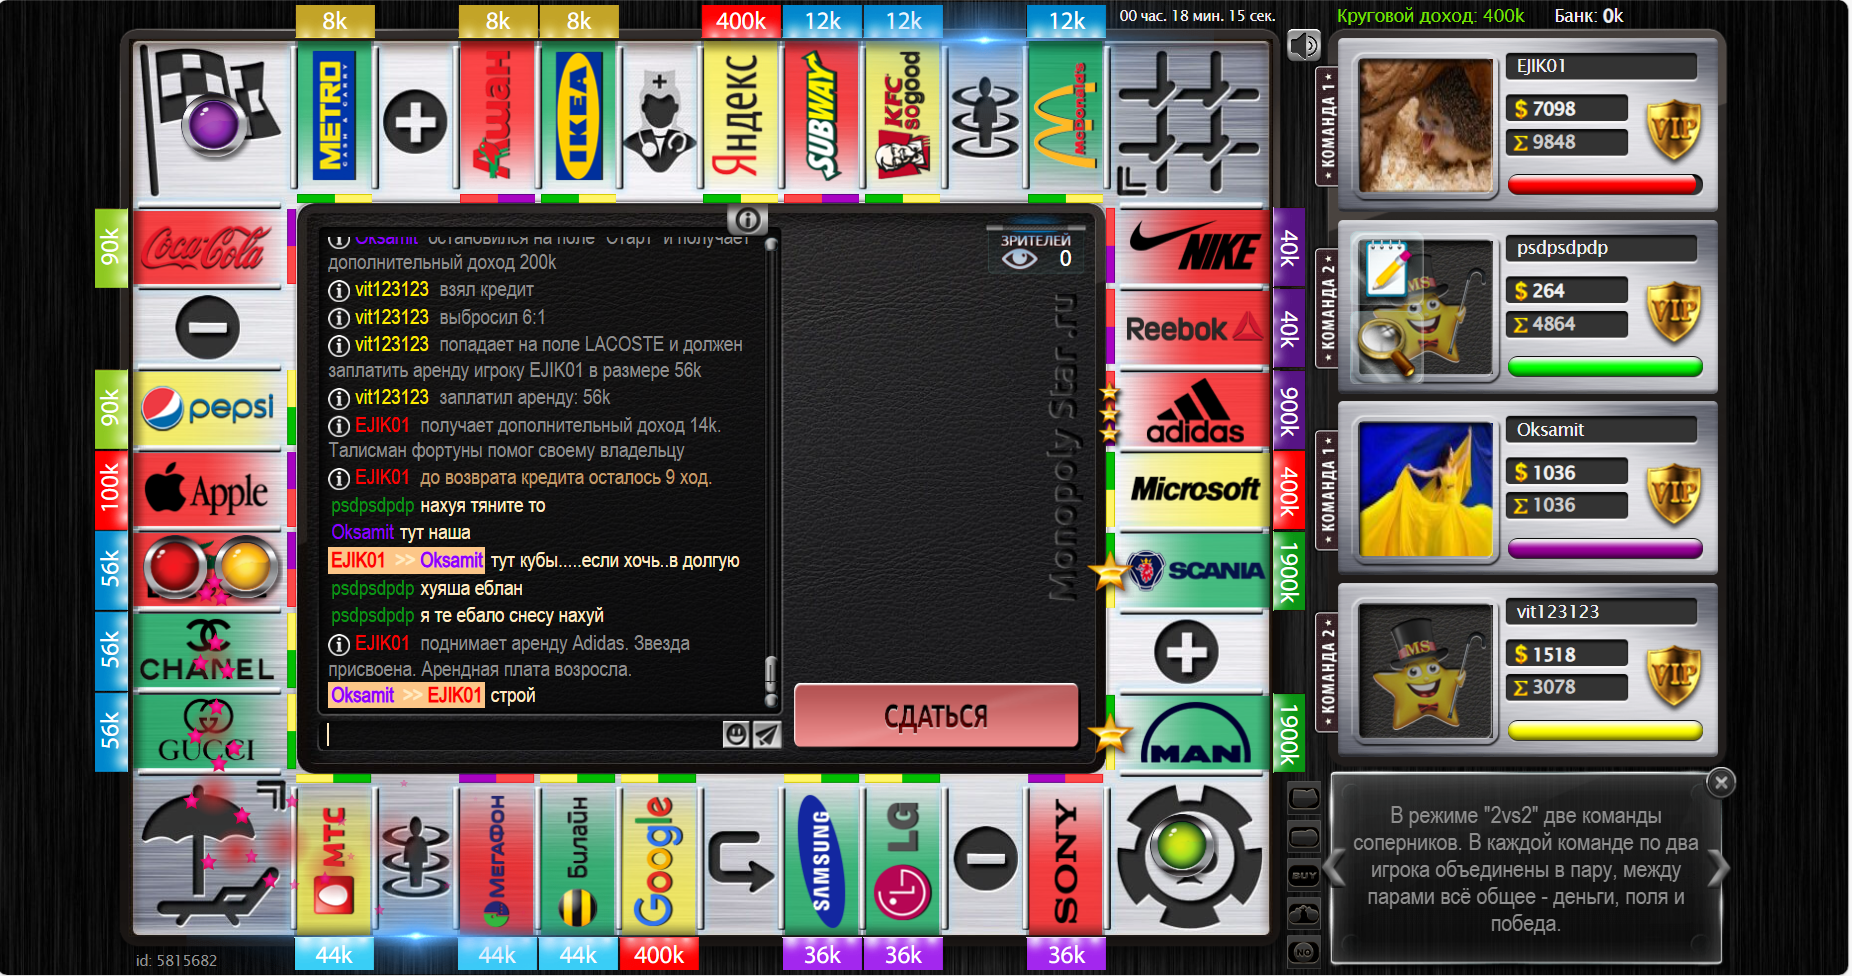Select the METRO property cell
Image resolution: width=1852 pixels, height=976 pixels.
tap(335, 115)
